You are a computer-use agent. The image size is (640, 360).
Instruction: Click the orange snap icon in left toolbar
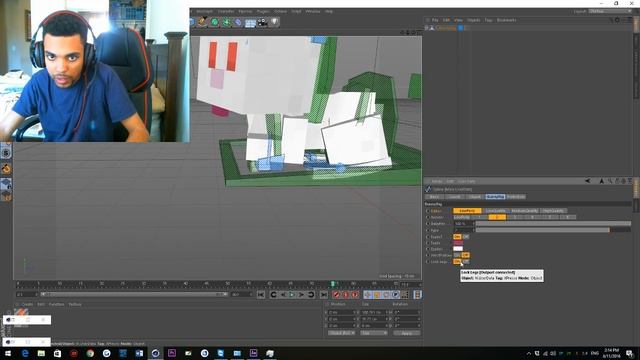(x=6, y=168)
